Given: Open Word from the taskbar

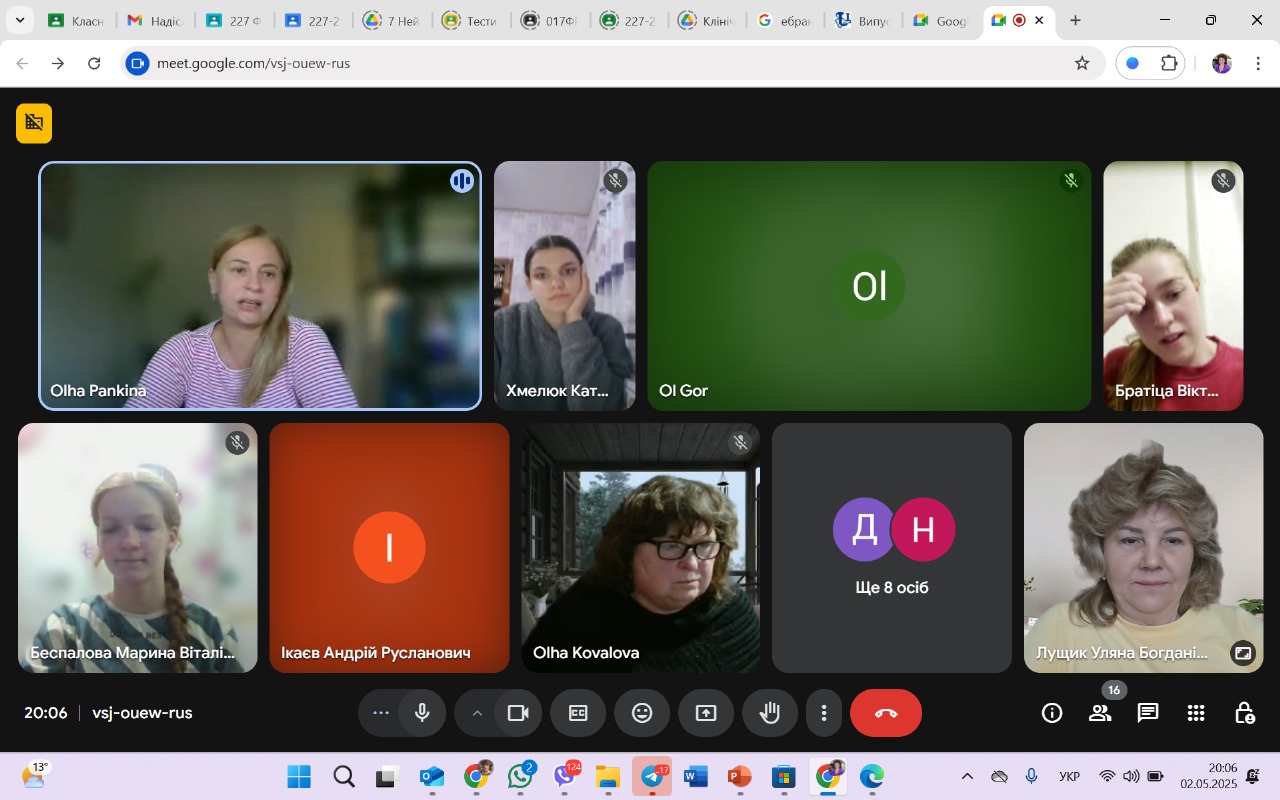Looking at the screenshot, I should click(x=696, y=776).
